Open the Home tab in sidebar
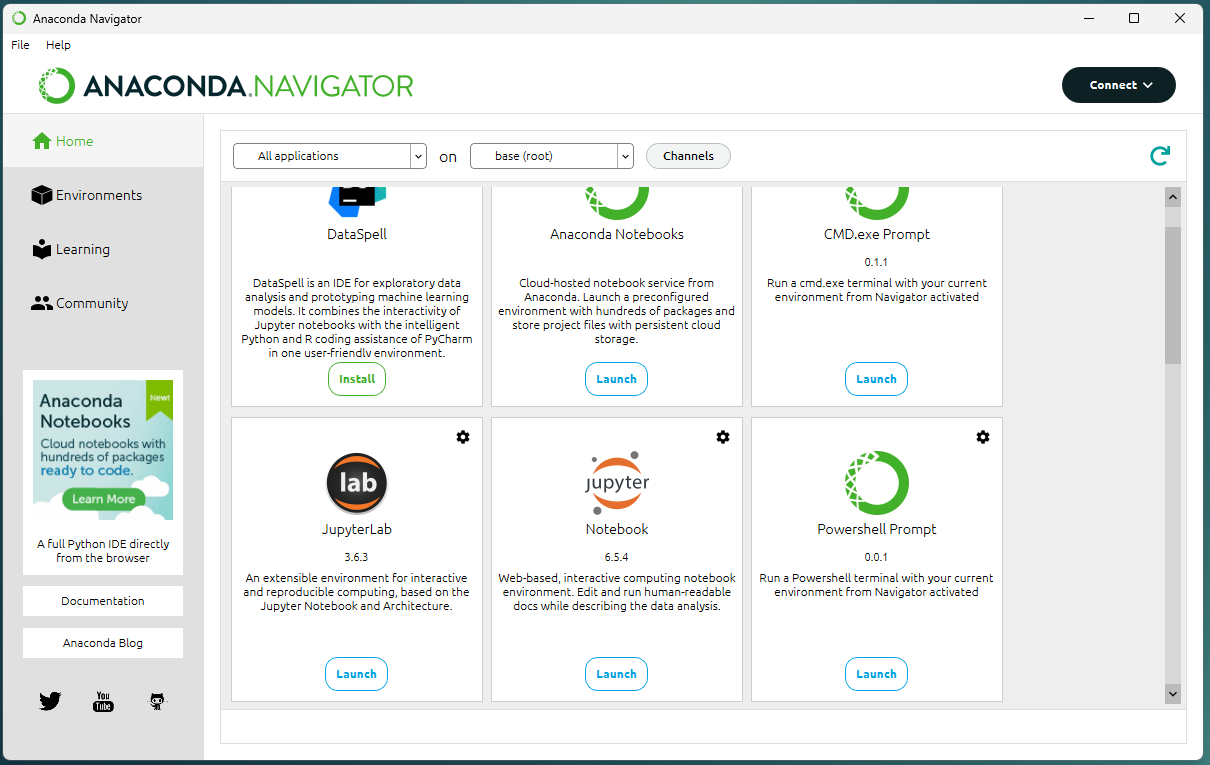 tap(103, 141)
